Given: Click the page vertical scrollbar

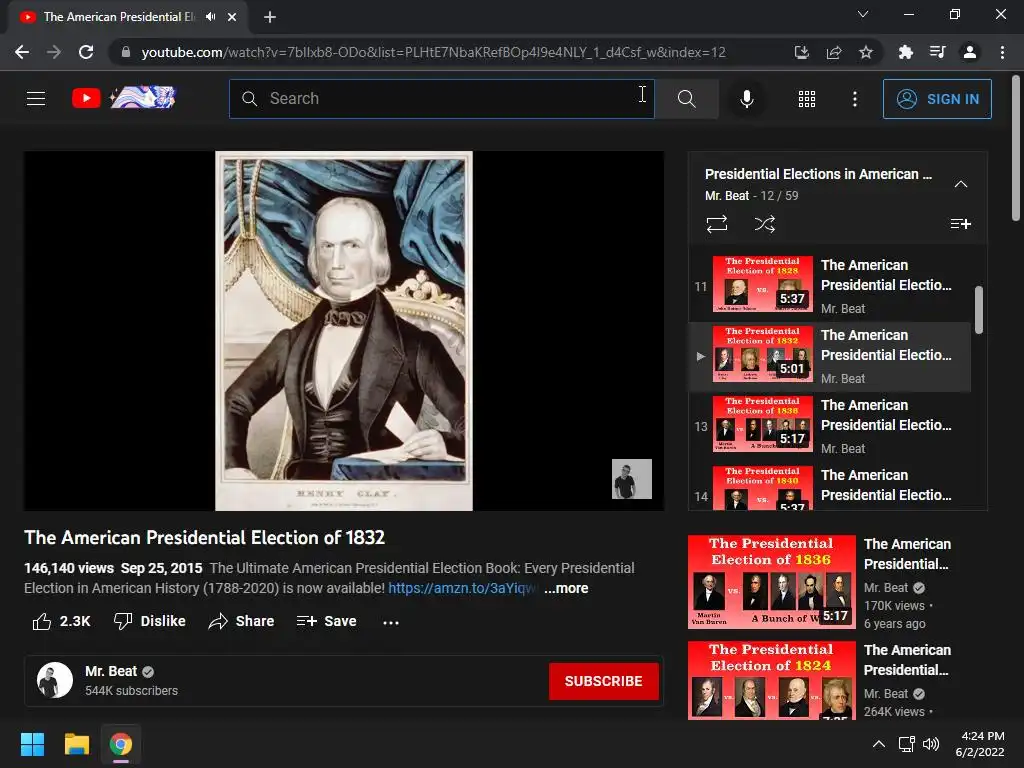Looking at the screenshot, I should [x=1016, y=150].
